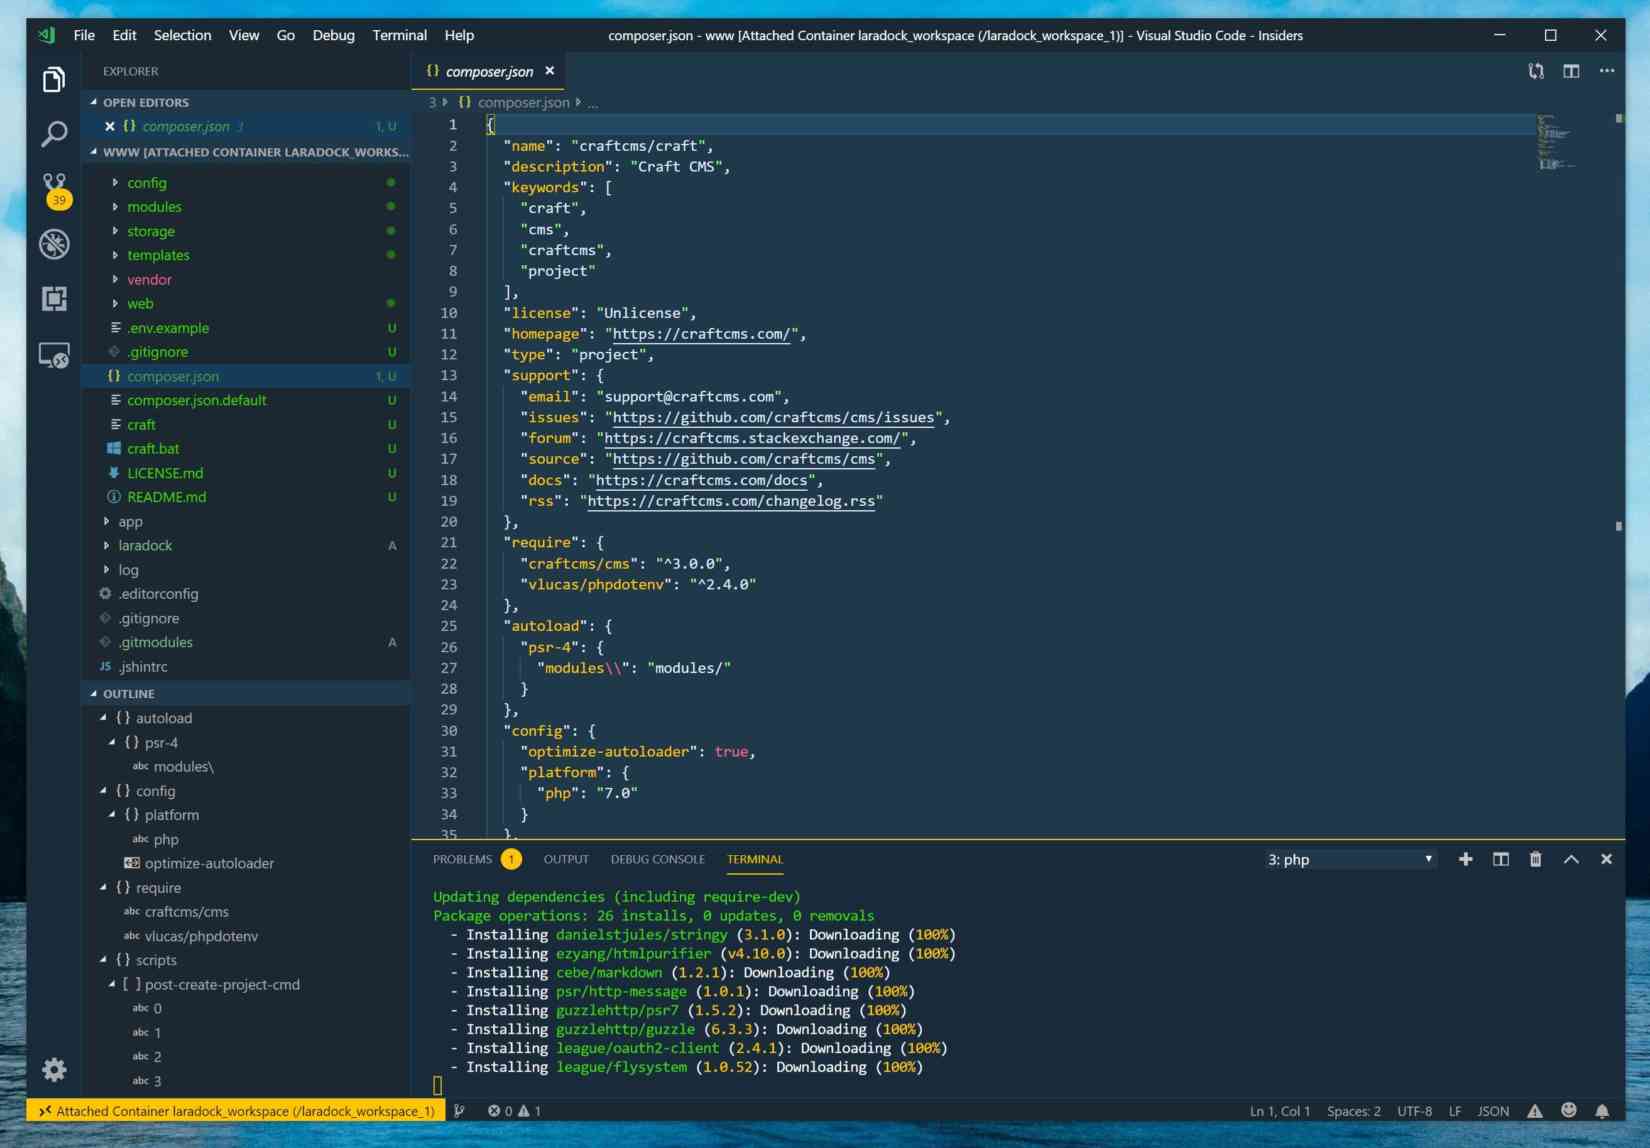
Task: Open the Manage settings gear
Action: coord(54,1070)
